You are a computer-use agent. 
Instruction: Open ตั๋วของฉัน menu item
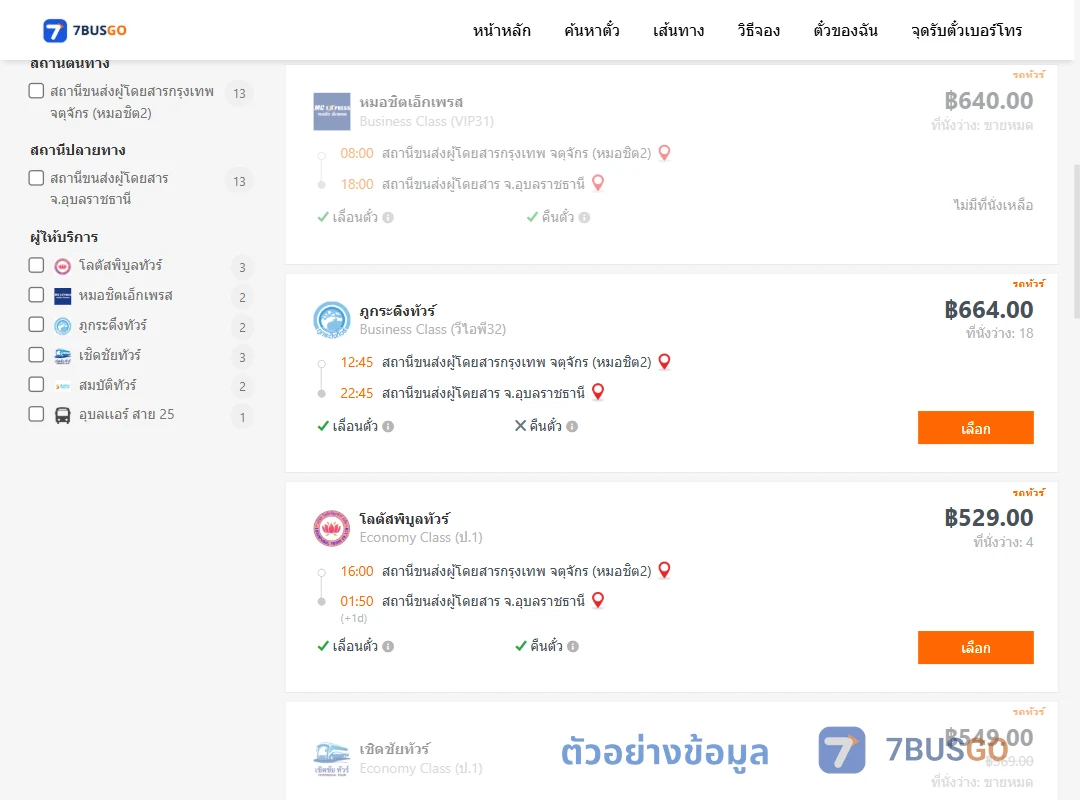[x=845, y=30]
